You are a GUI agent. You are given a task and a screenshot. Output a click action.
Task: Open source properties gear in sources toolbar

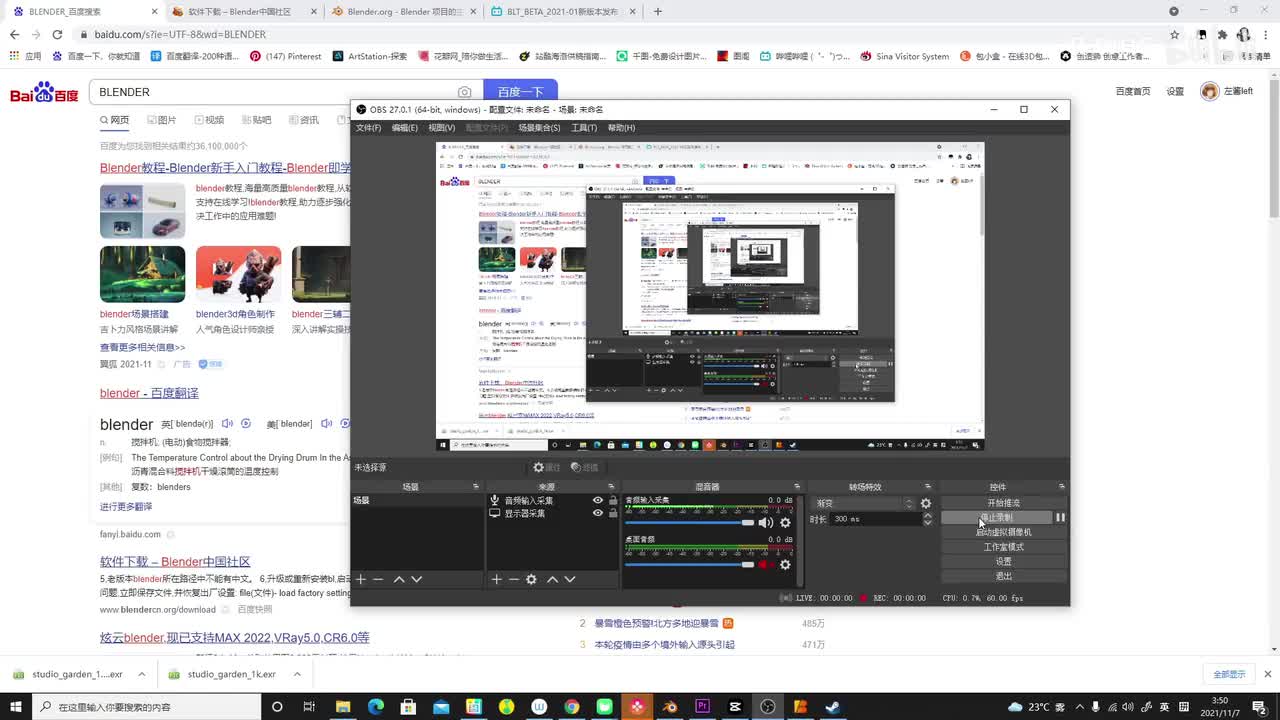531,579
